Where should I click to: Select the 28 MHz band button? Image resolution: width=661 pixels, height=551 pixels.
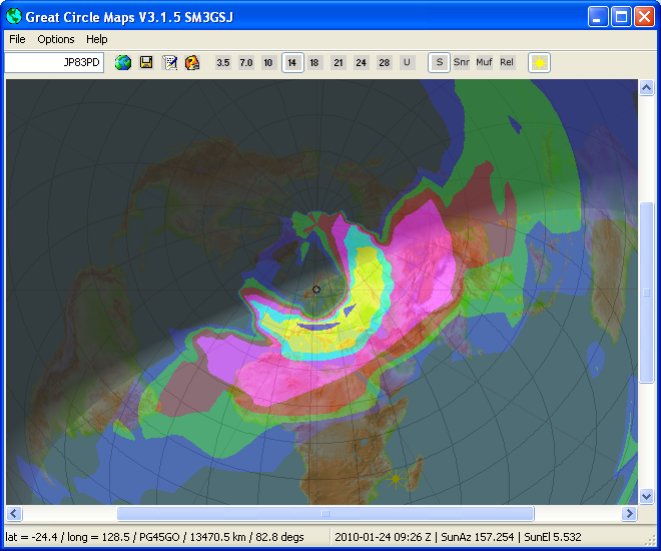[x=384, y=63]
